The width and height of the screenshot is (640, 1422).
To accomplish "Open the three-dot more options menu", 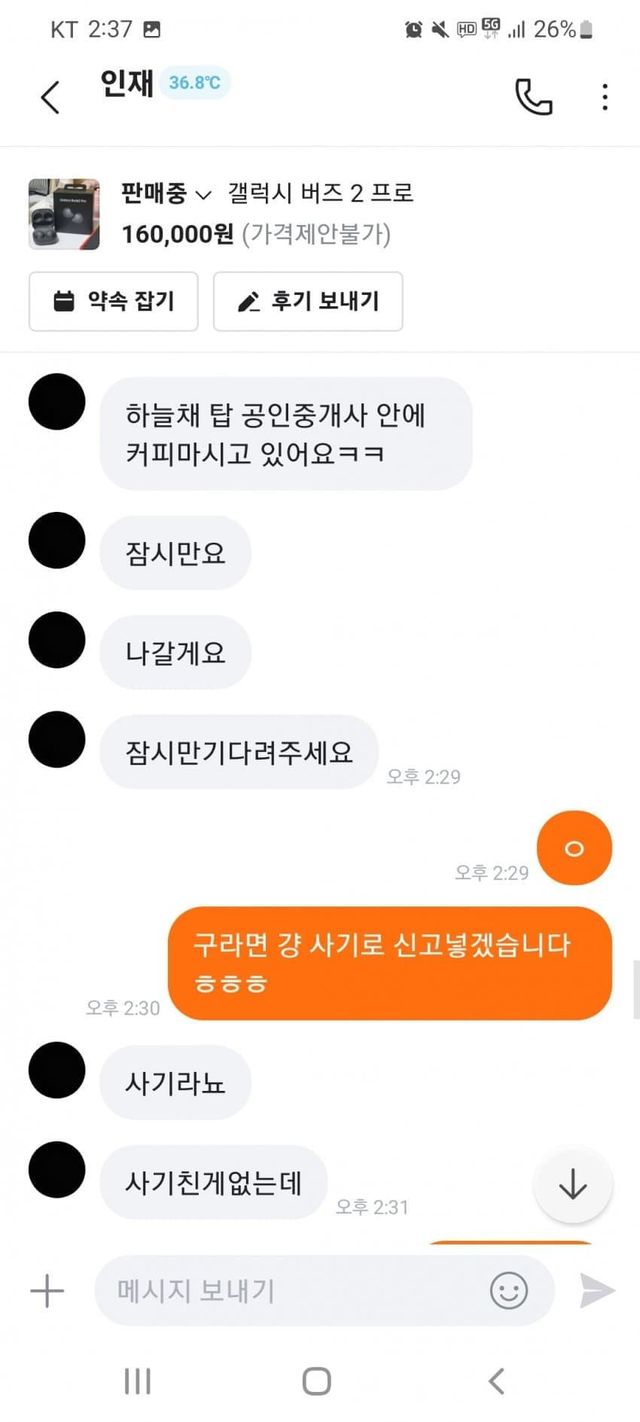I will tap(604, 96).
